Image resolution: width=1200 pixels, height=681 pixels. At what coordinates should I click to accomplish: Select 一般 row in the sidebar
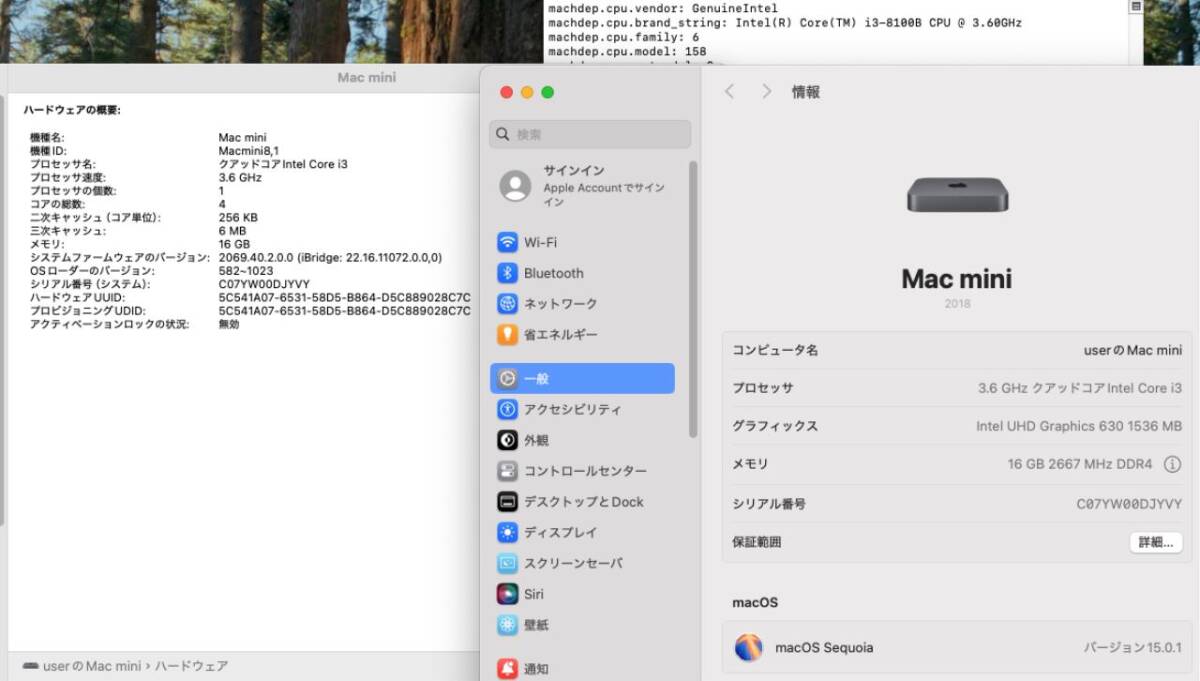(x=582, y=378)
